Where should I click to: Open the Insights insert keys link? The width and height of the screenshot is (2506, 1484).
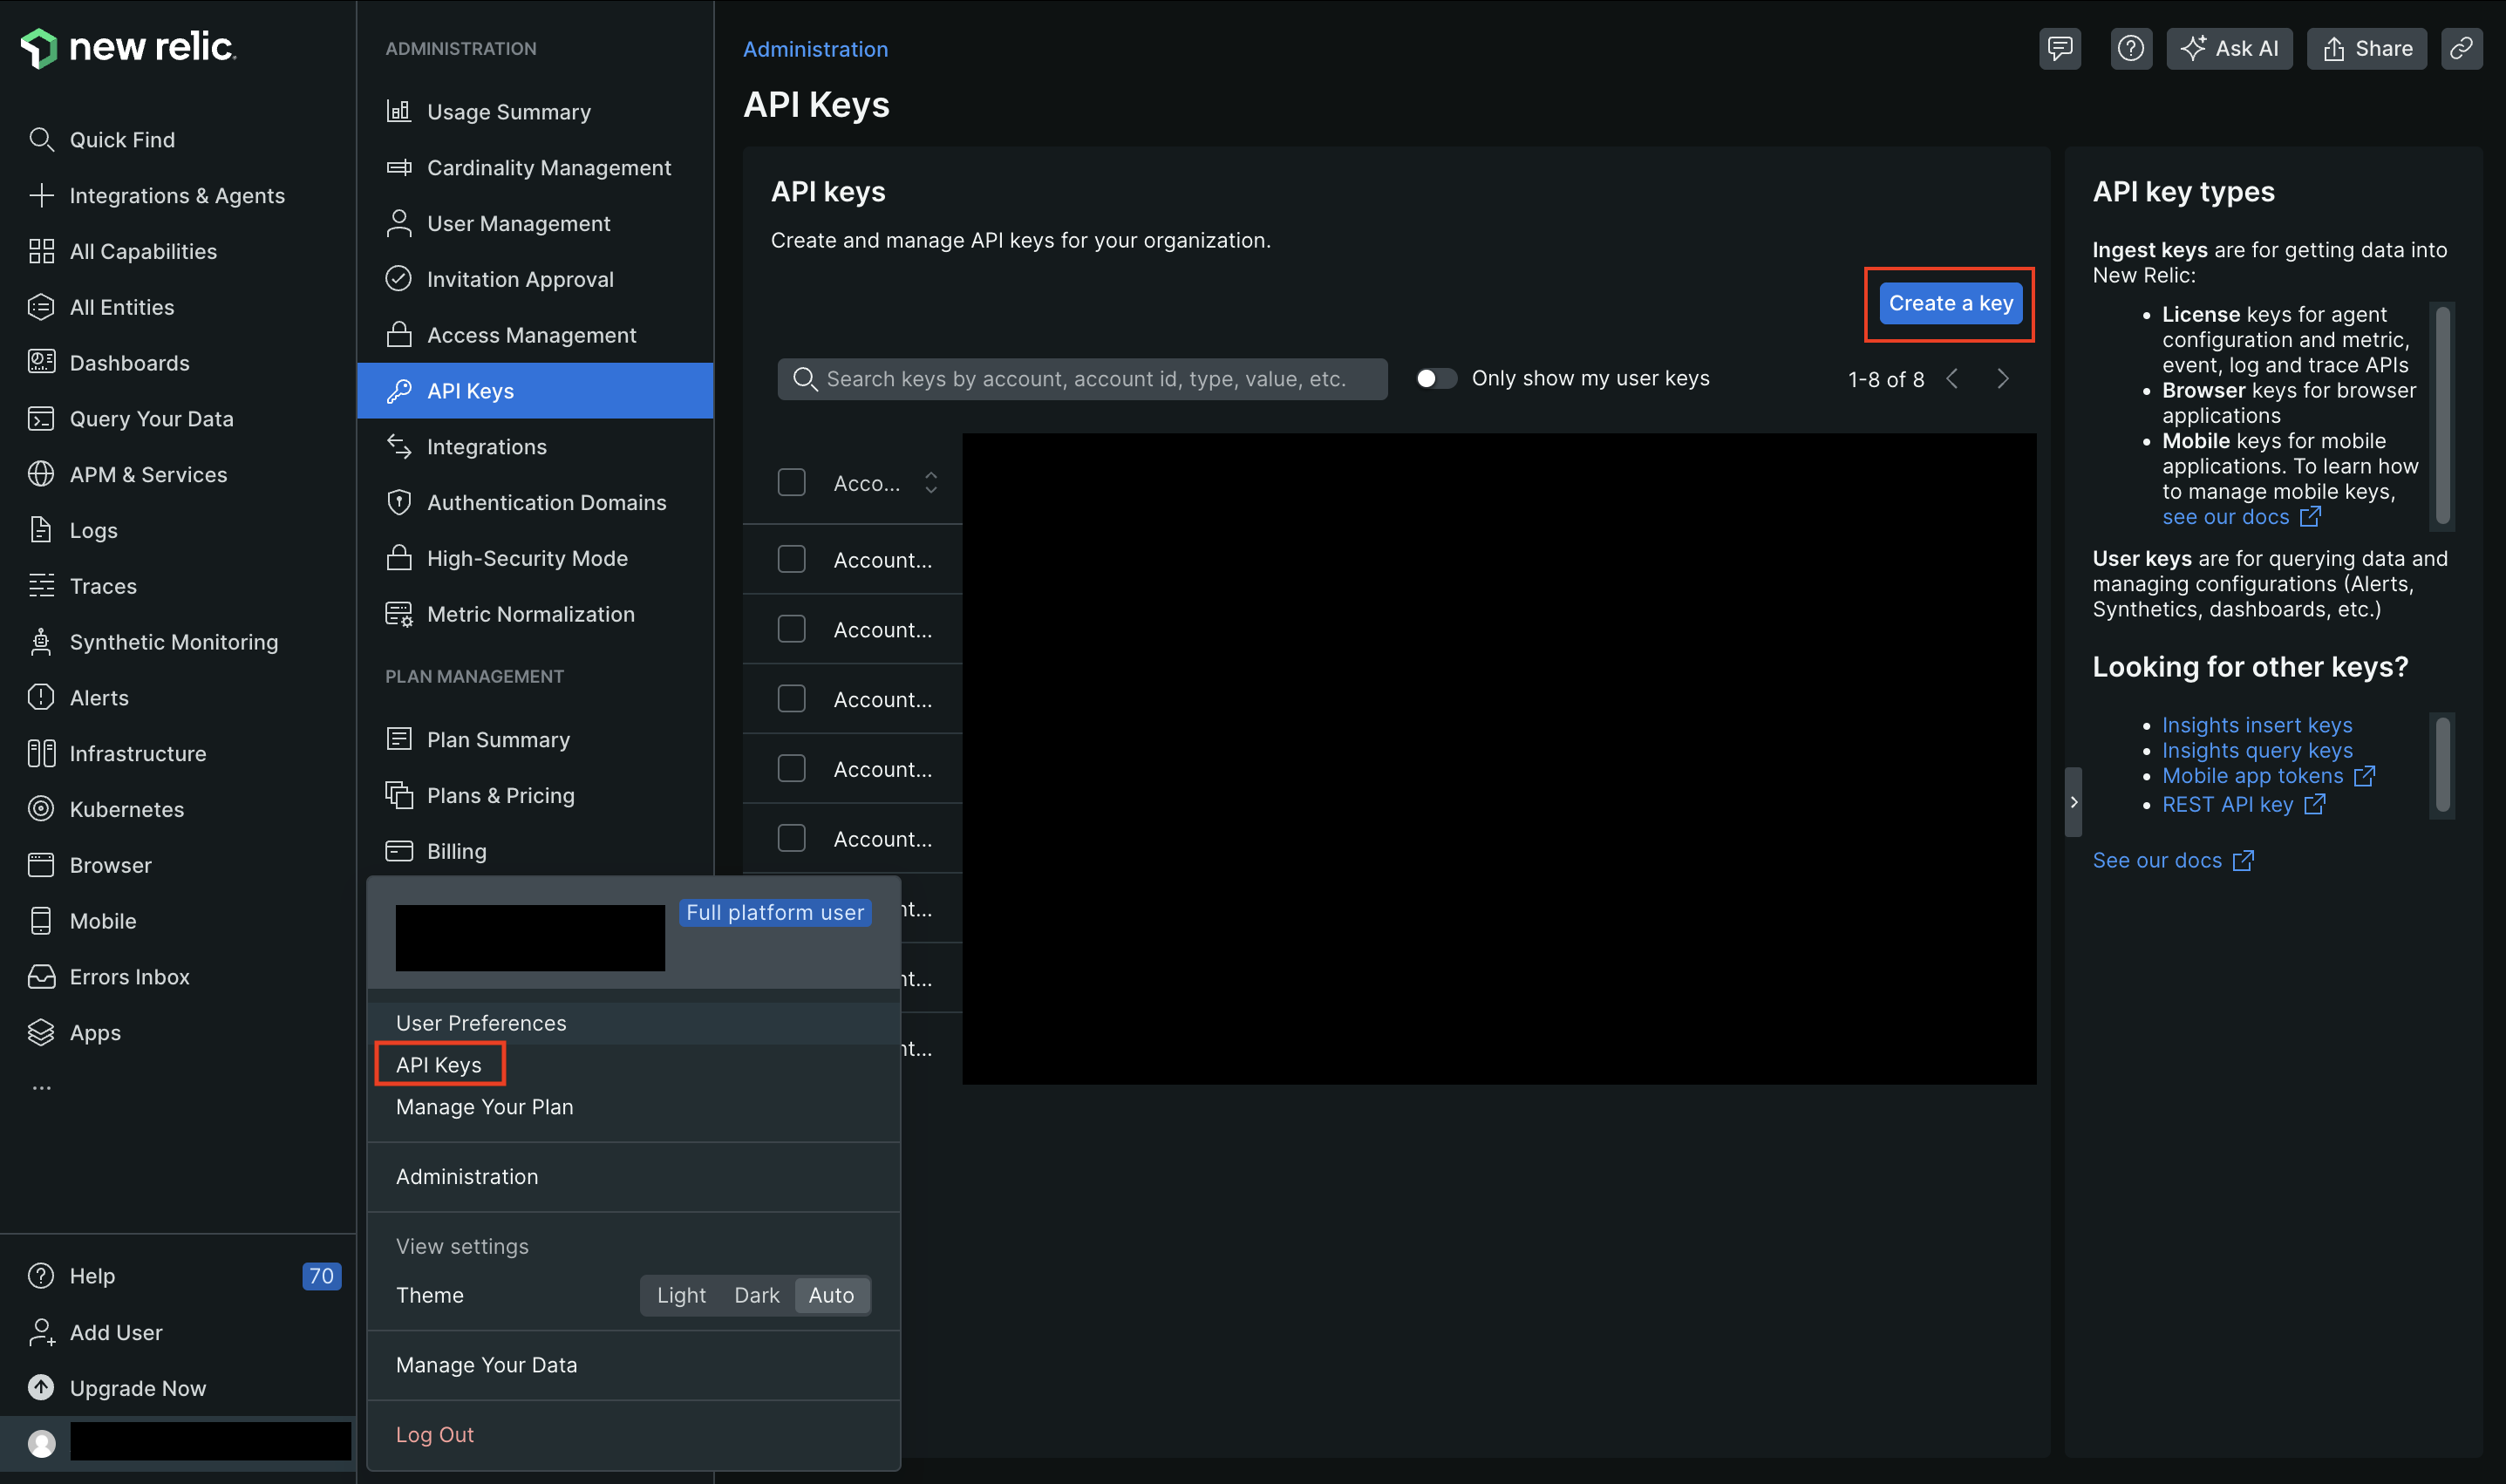[x=2256, y=725]
